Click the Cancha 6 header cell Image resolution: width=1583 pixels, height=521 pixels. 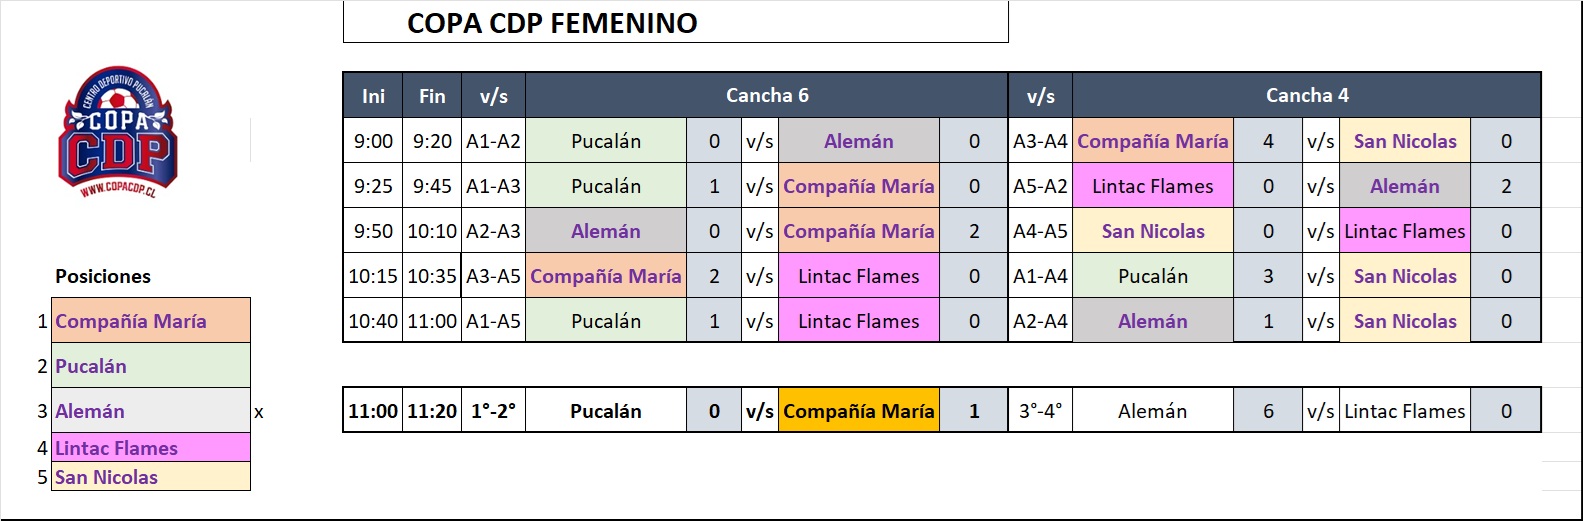[767, 95]
